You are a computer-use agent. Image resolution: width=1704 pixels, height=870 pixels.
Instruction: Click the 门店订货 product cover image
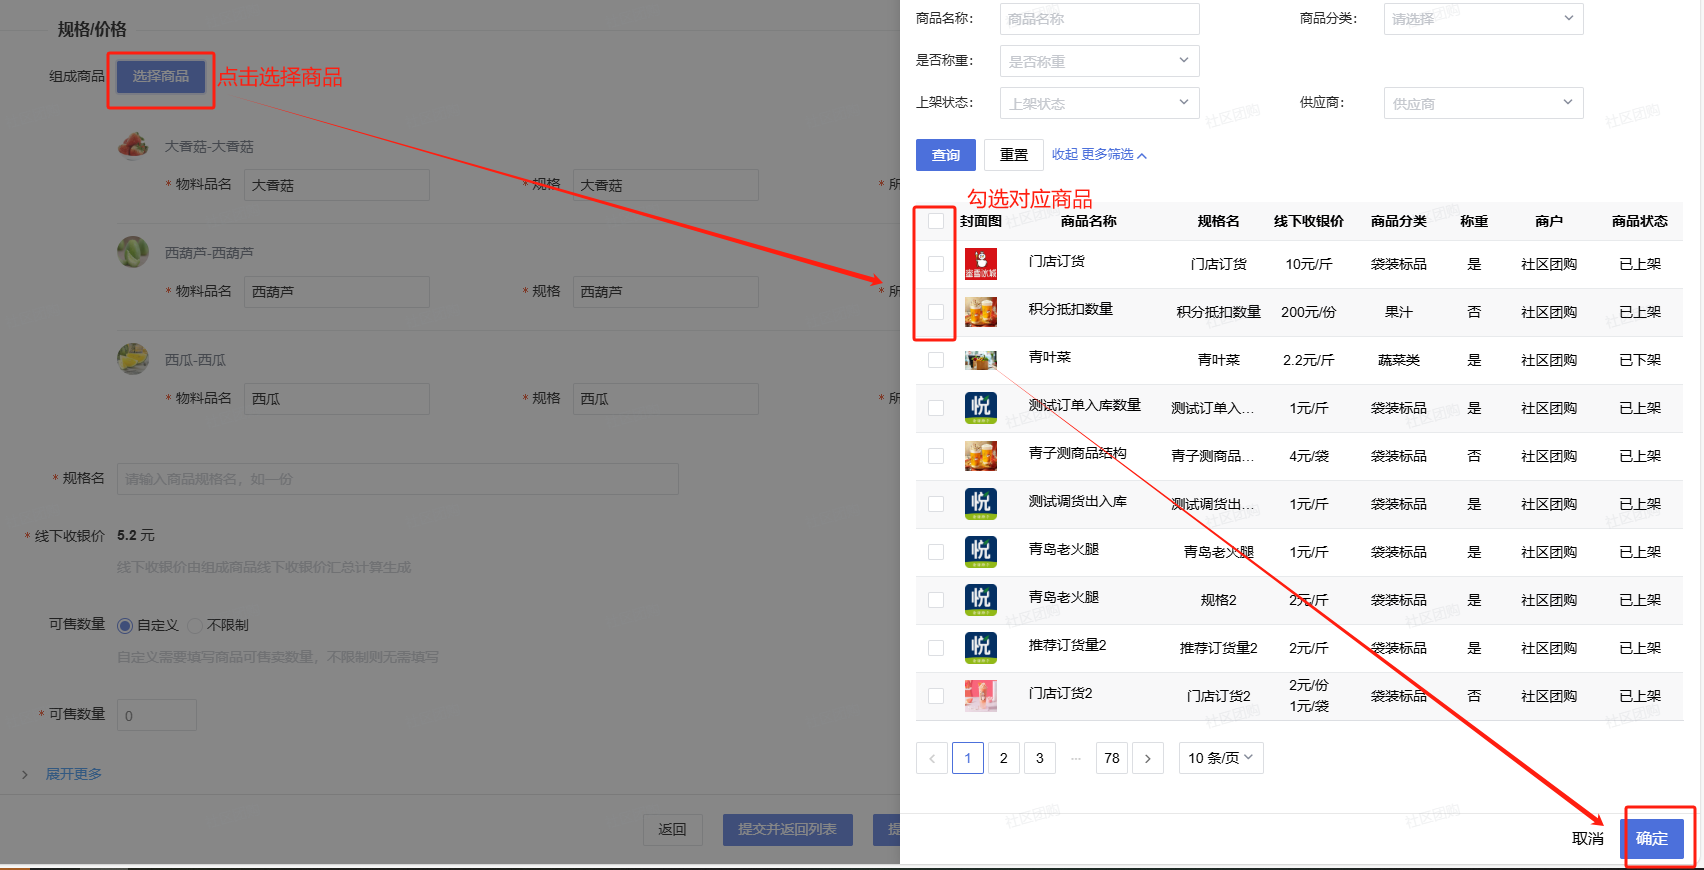[x=980, y=264]
